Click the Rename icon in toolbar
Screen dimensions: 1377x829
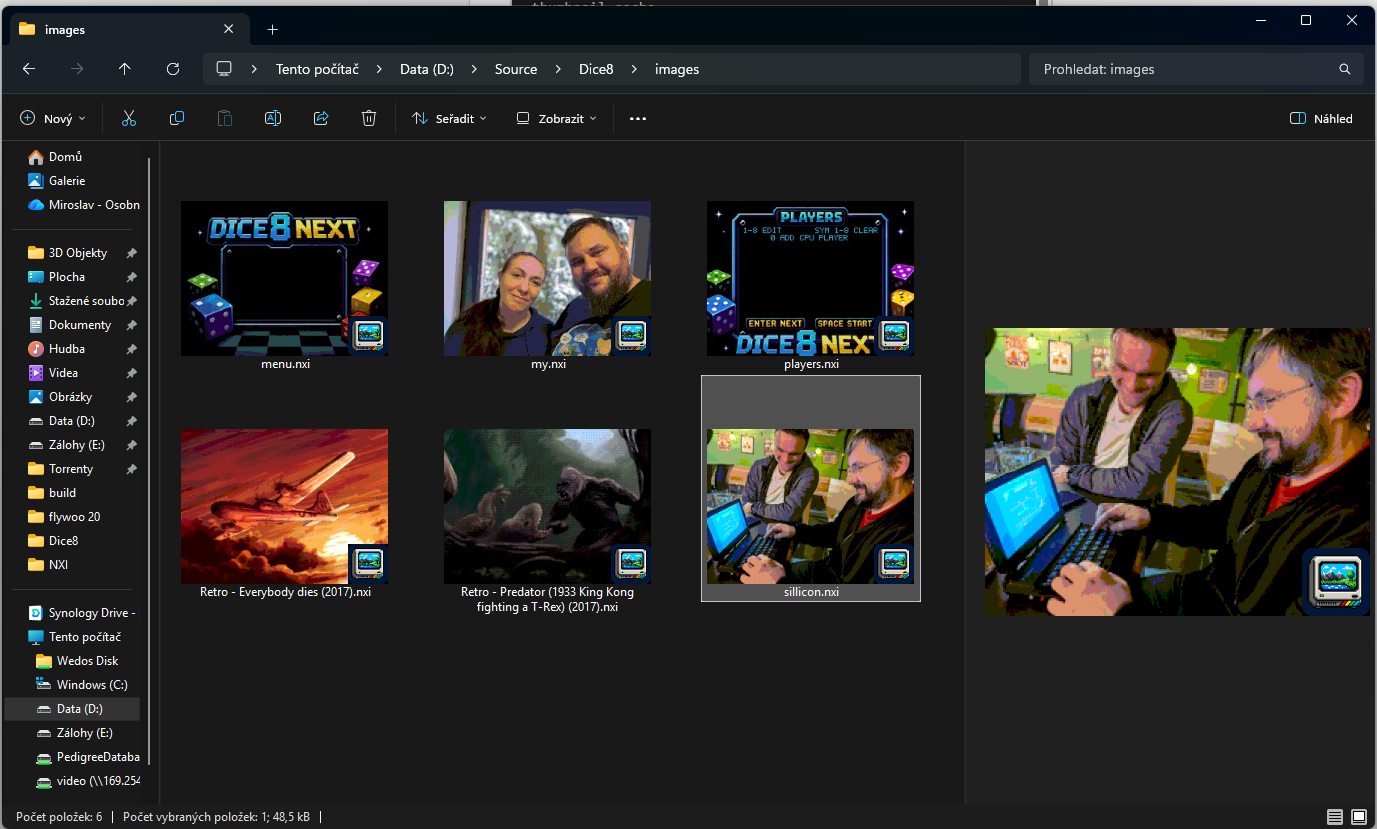[x=273, y=118]
